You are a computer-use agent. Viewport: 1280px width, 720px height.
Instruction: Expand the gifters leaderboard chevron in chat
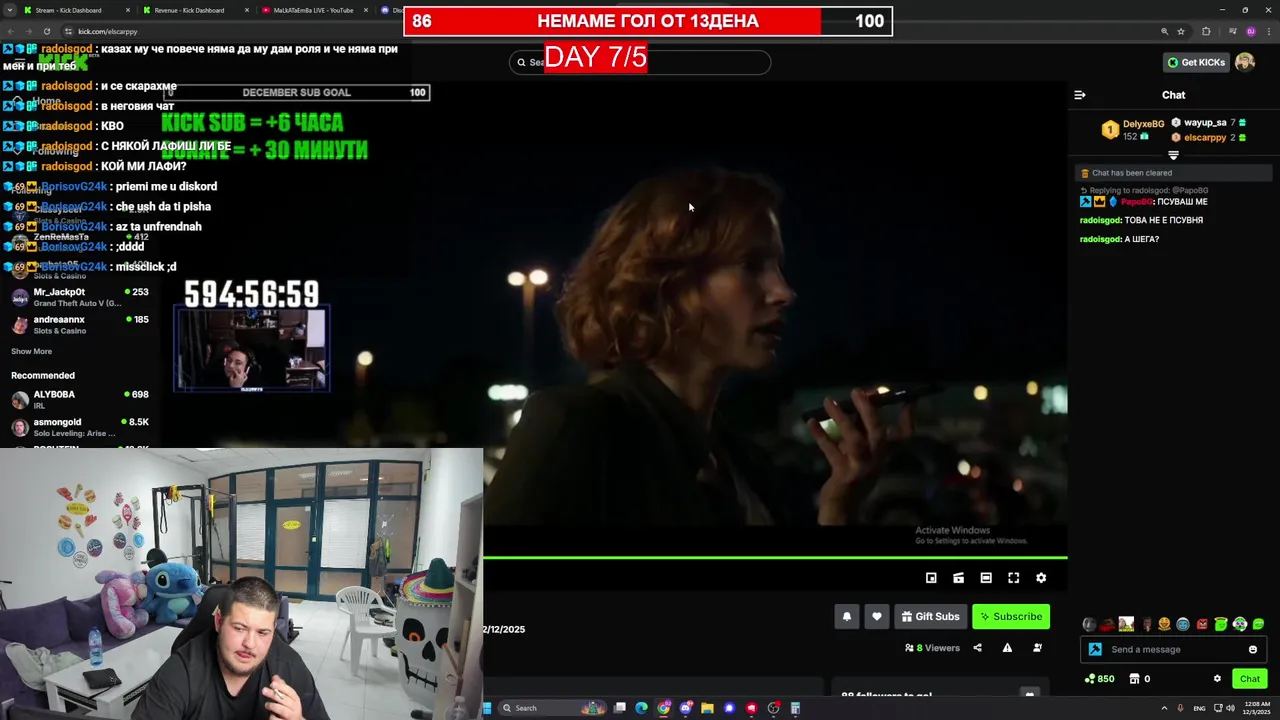1174,155
